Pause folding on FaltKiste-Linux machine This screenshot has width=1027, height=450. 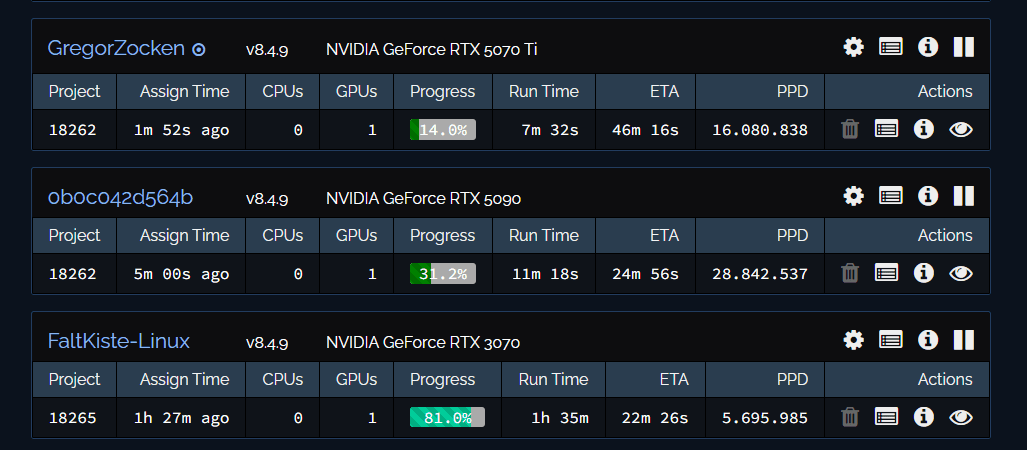963,340
